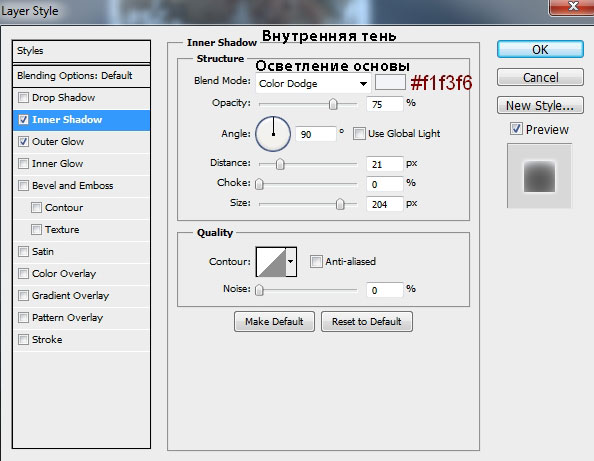Enable the Satin checkbox

[23, 251]
